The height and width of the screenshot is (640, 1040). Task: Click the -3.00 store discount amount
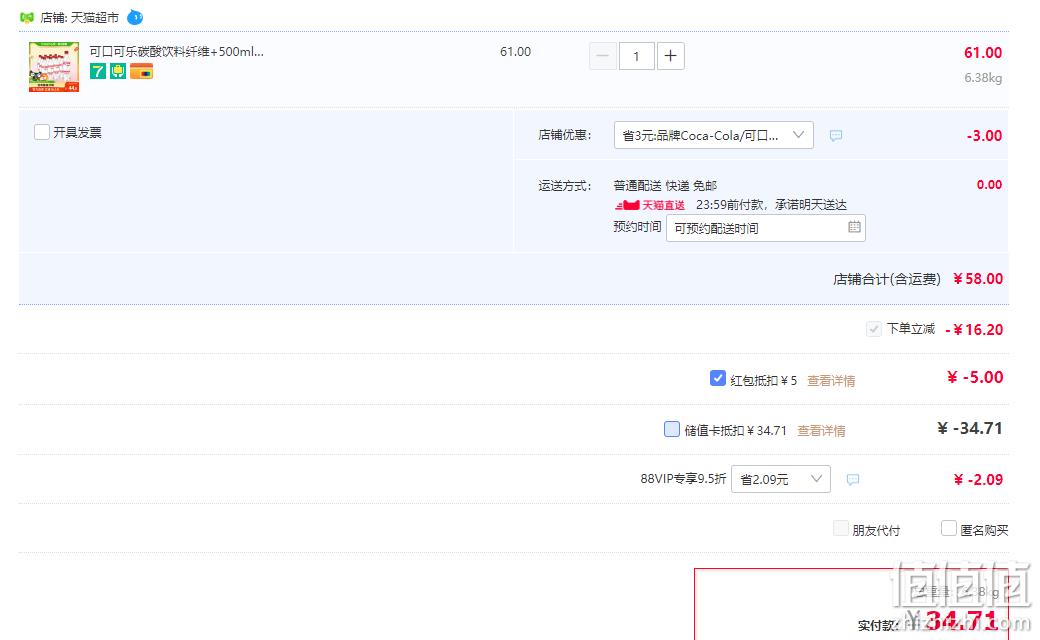click(x=984, y=135)
